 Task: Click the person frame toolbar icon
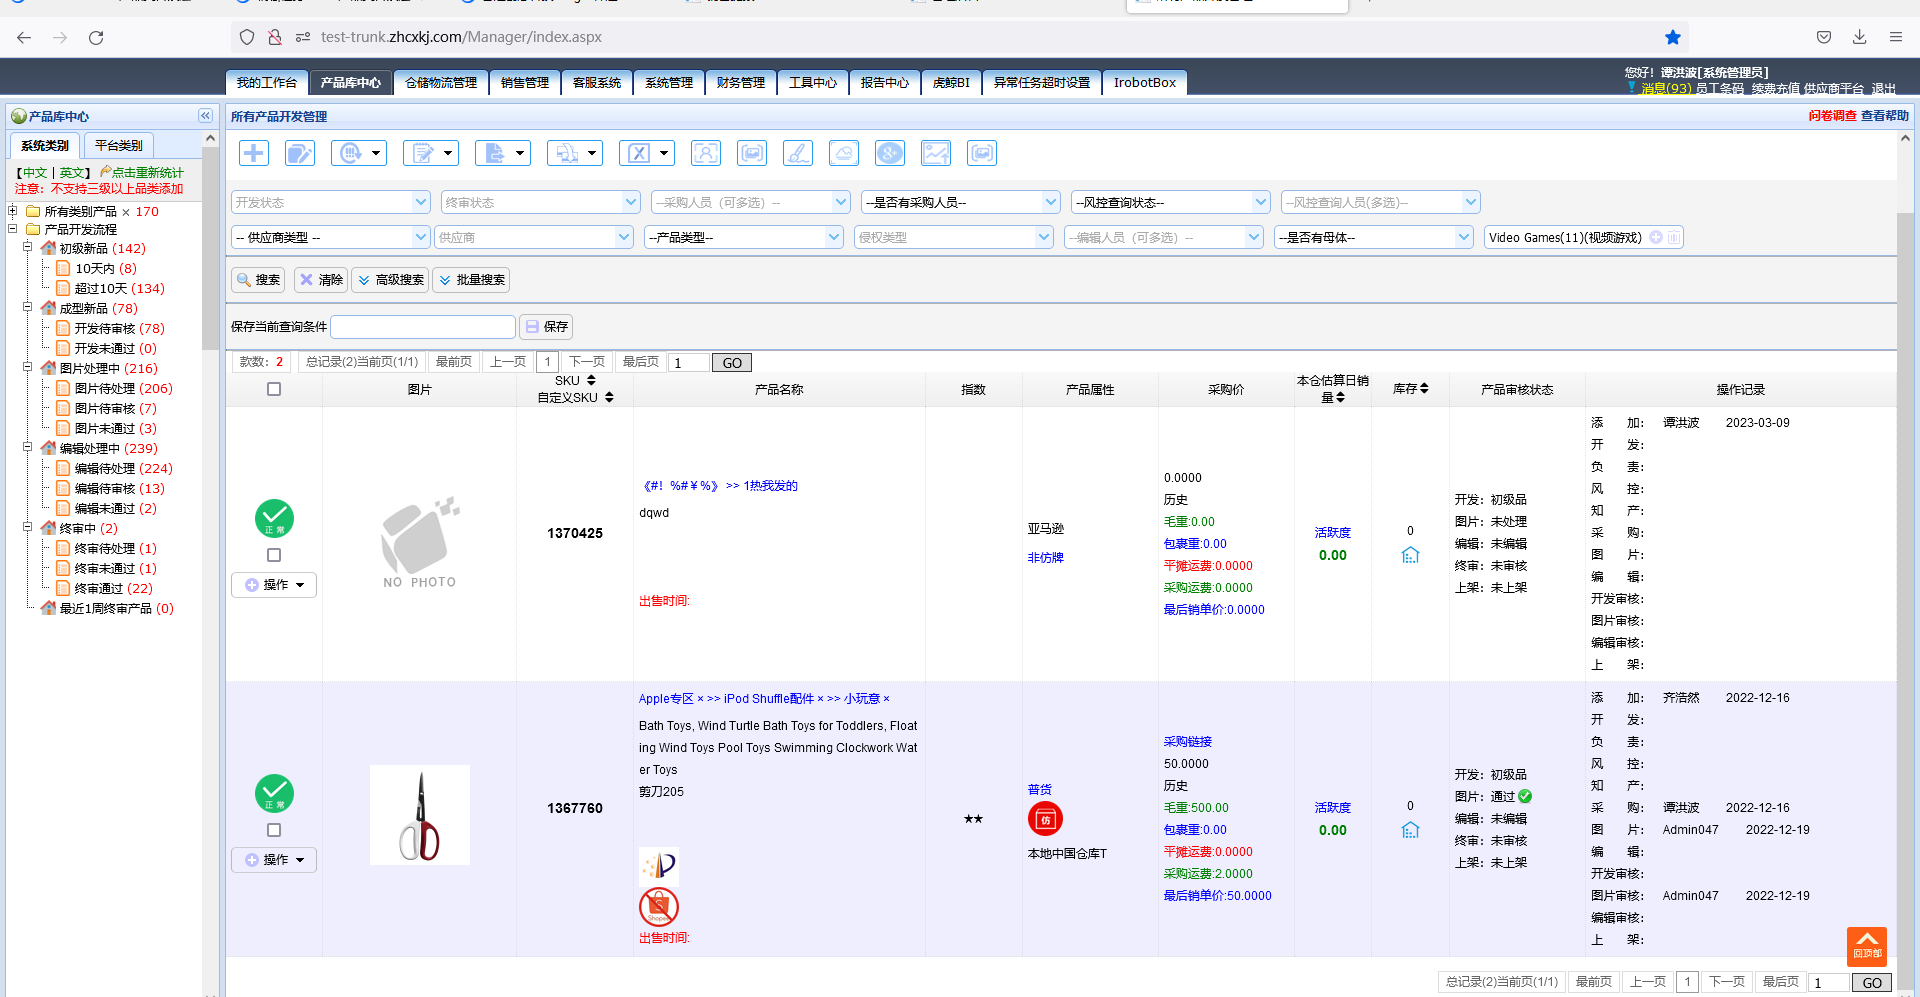click(706, 153)
